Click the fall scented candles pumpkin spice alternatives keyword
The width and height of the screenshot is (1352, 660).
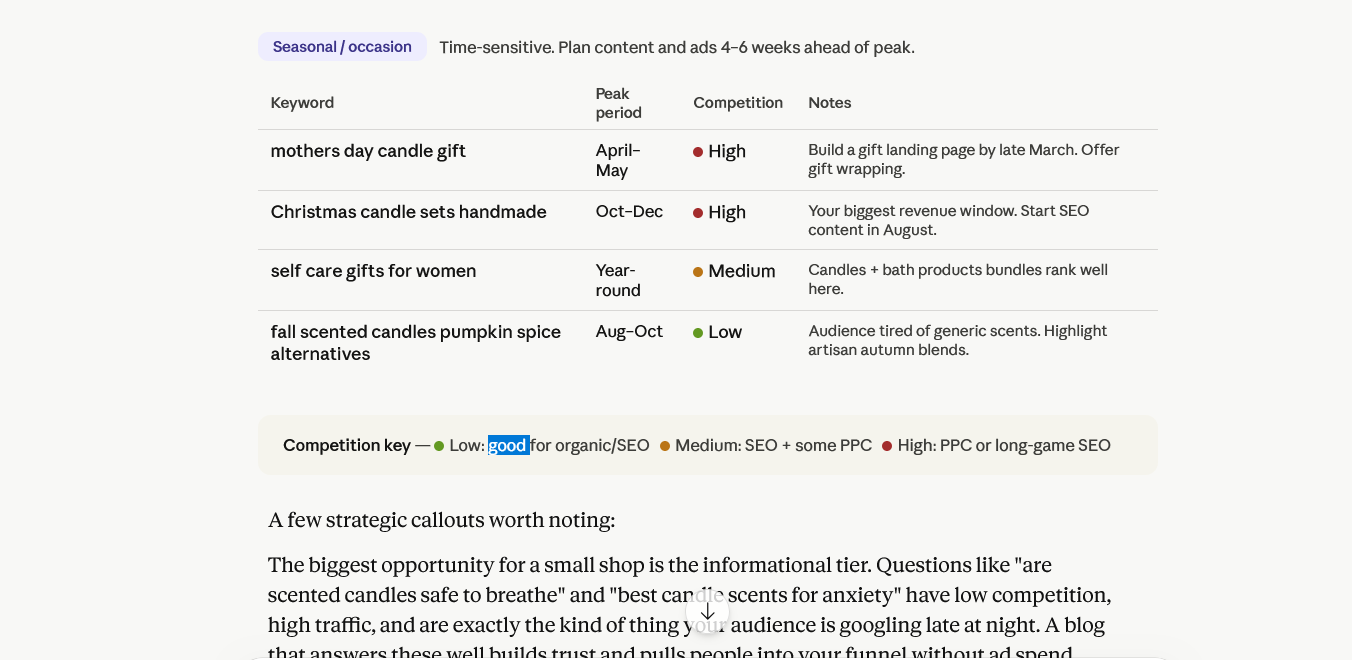[416, 343]
